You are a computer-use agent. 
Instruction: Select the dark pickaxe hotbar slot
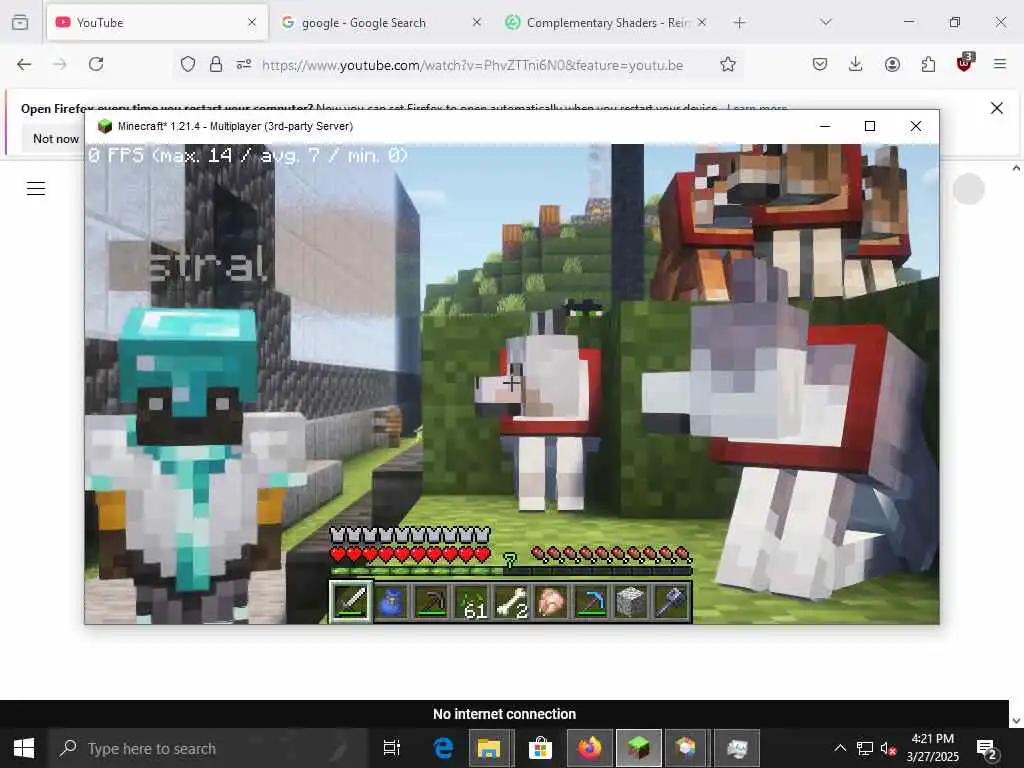pyautogui.click(x=431, y=601)
